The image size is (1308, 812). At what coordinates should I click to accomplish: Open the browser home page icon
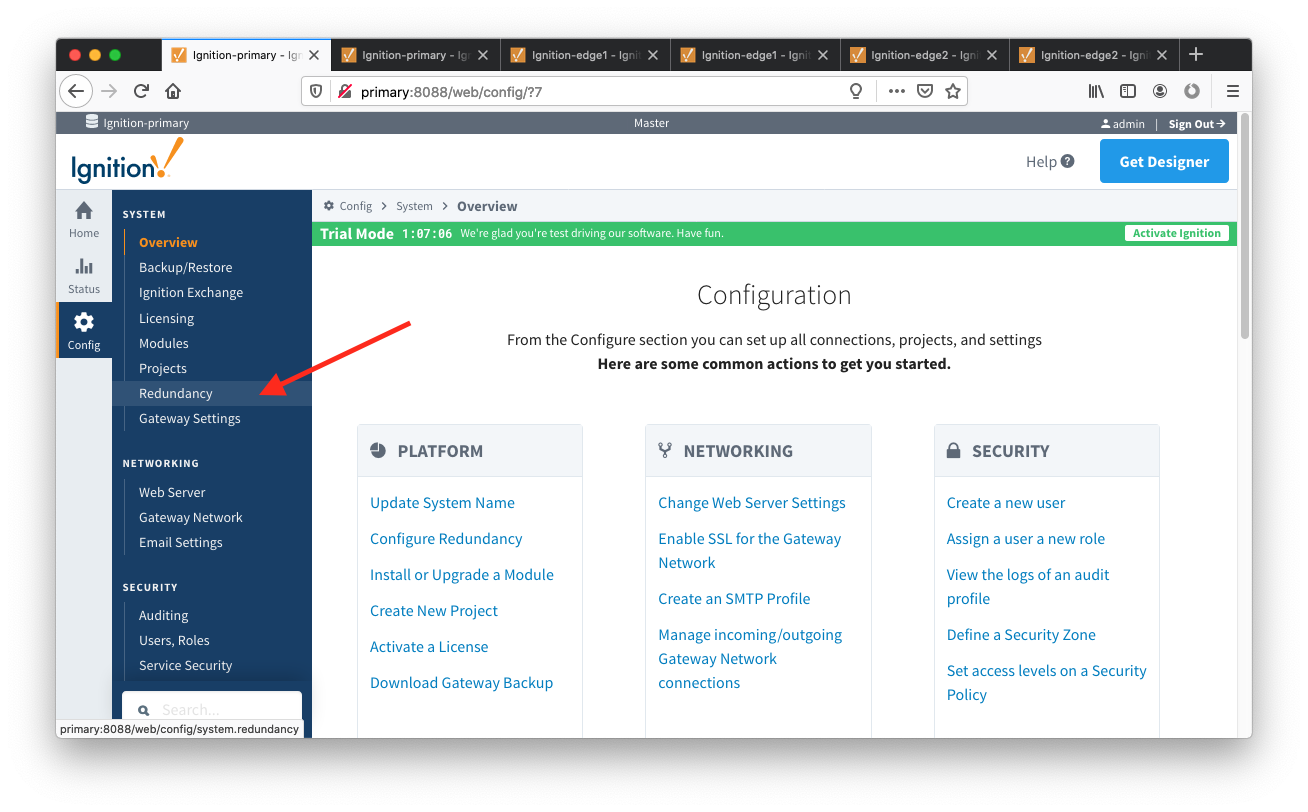173,91
